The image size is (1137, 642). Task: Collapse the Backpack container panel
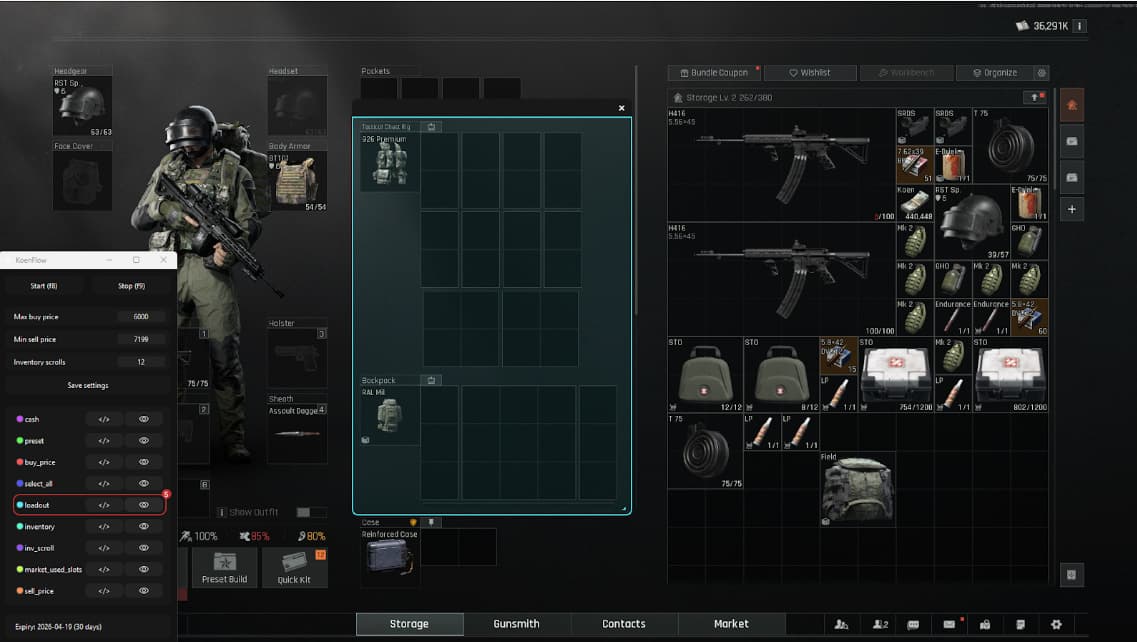point(431,381)
